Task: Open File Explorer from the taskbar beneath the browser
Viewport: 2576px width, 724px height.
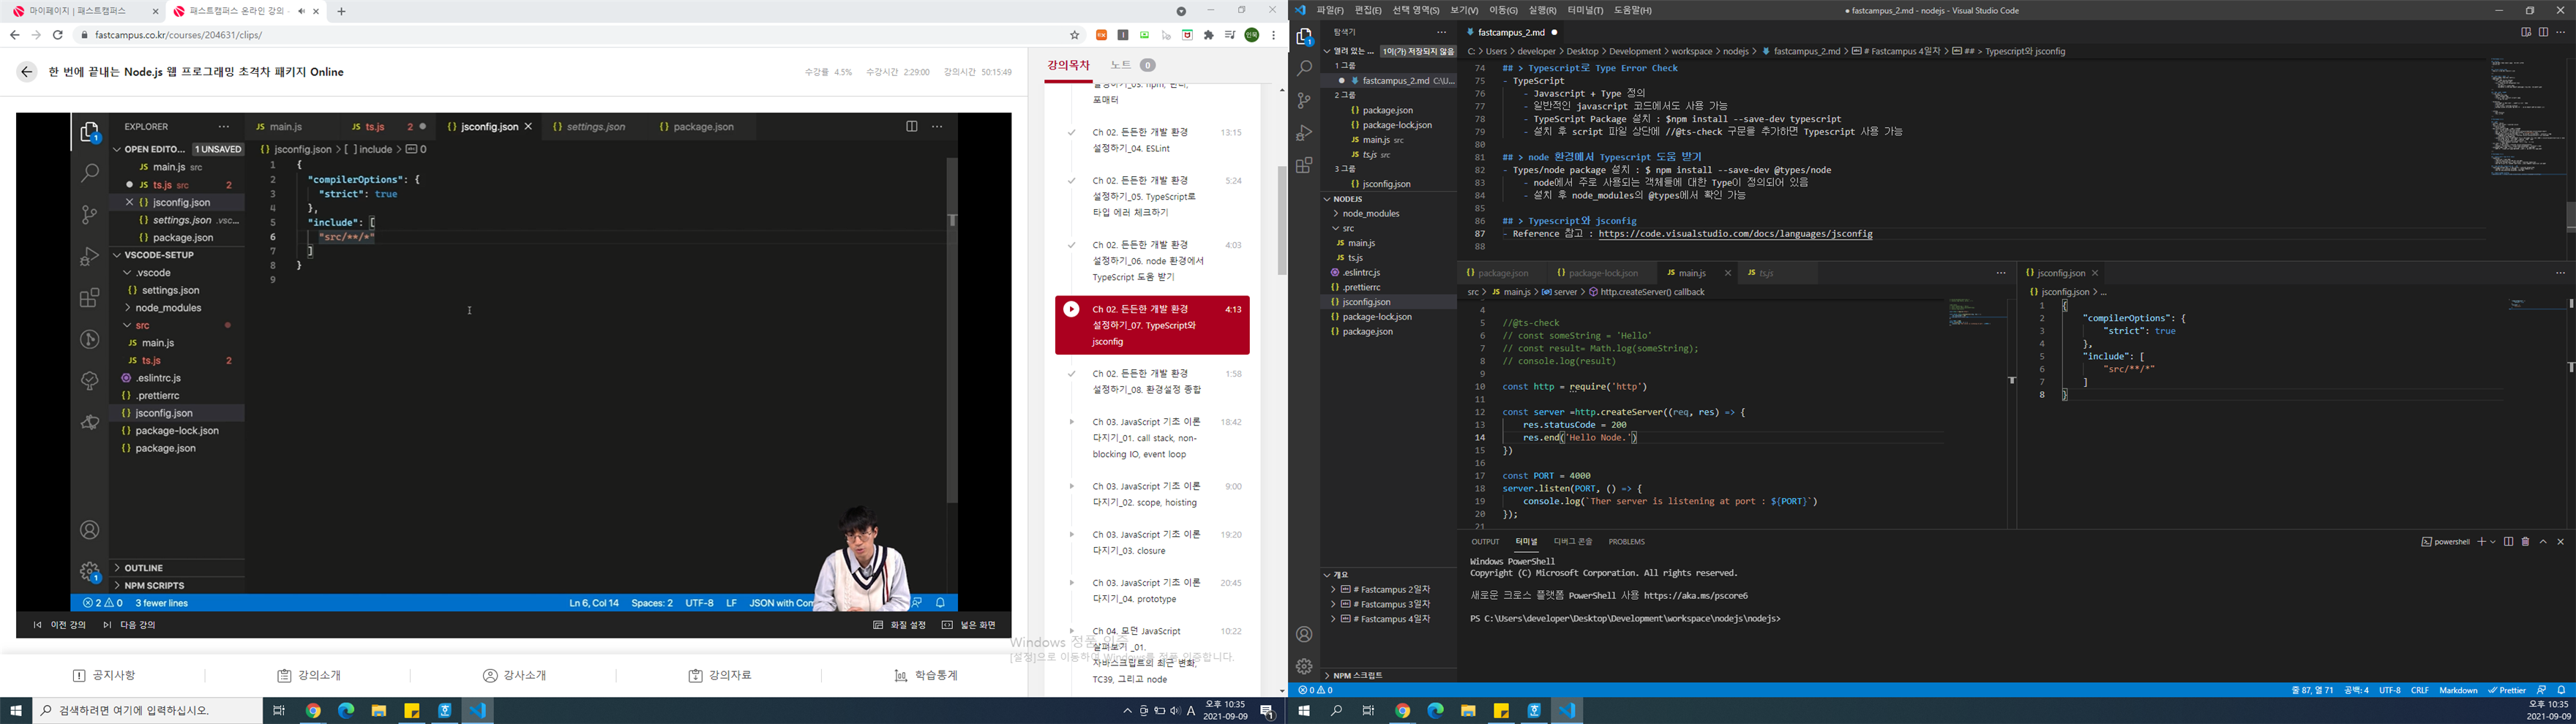Action: point(379,711)
